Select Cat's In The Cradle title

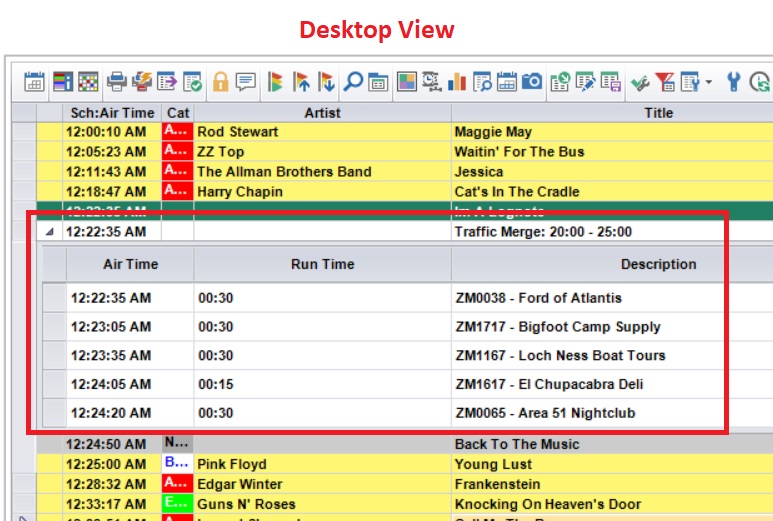click(612, 191)
